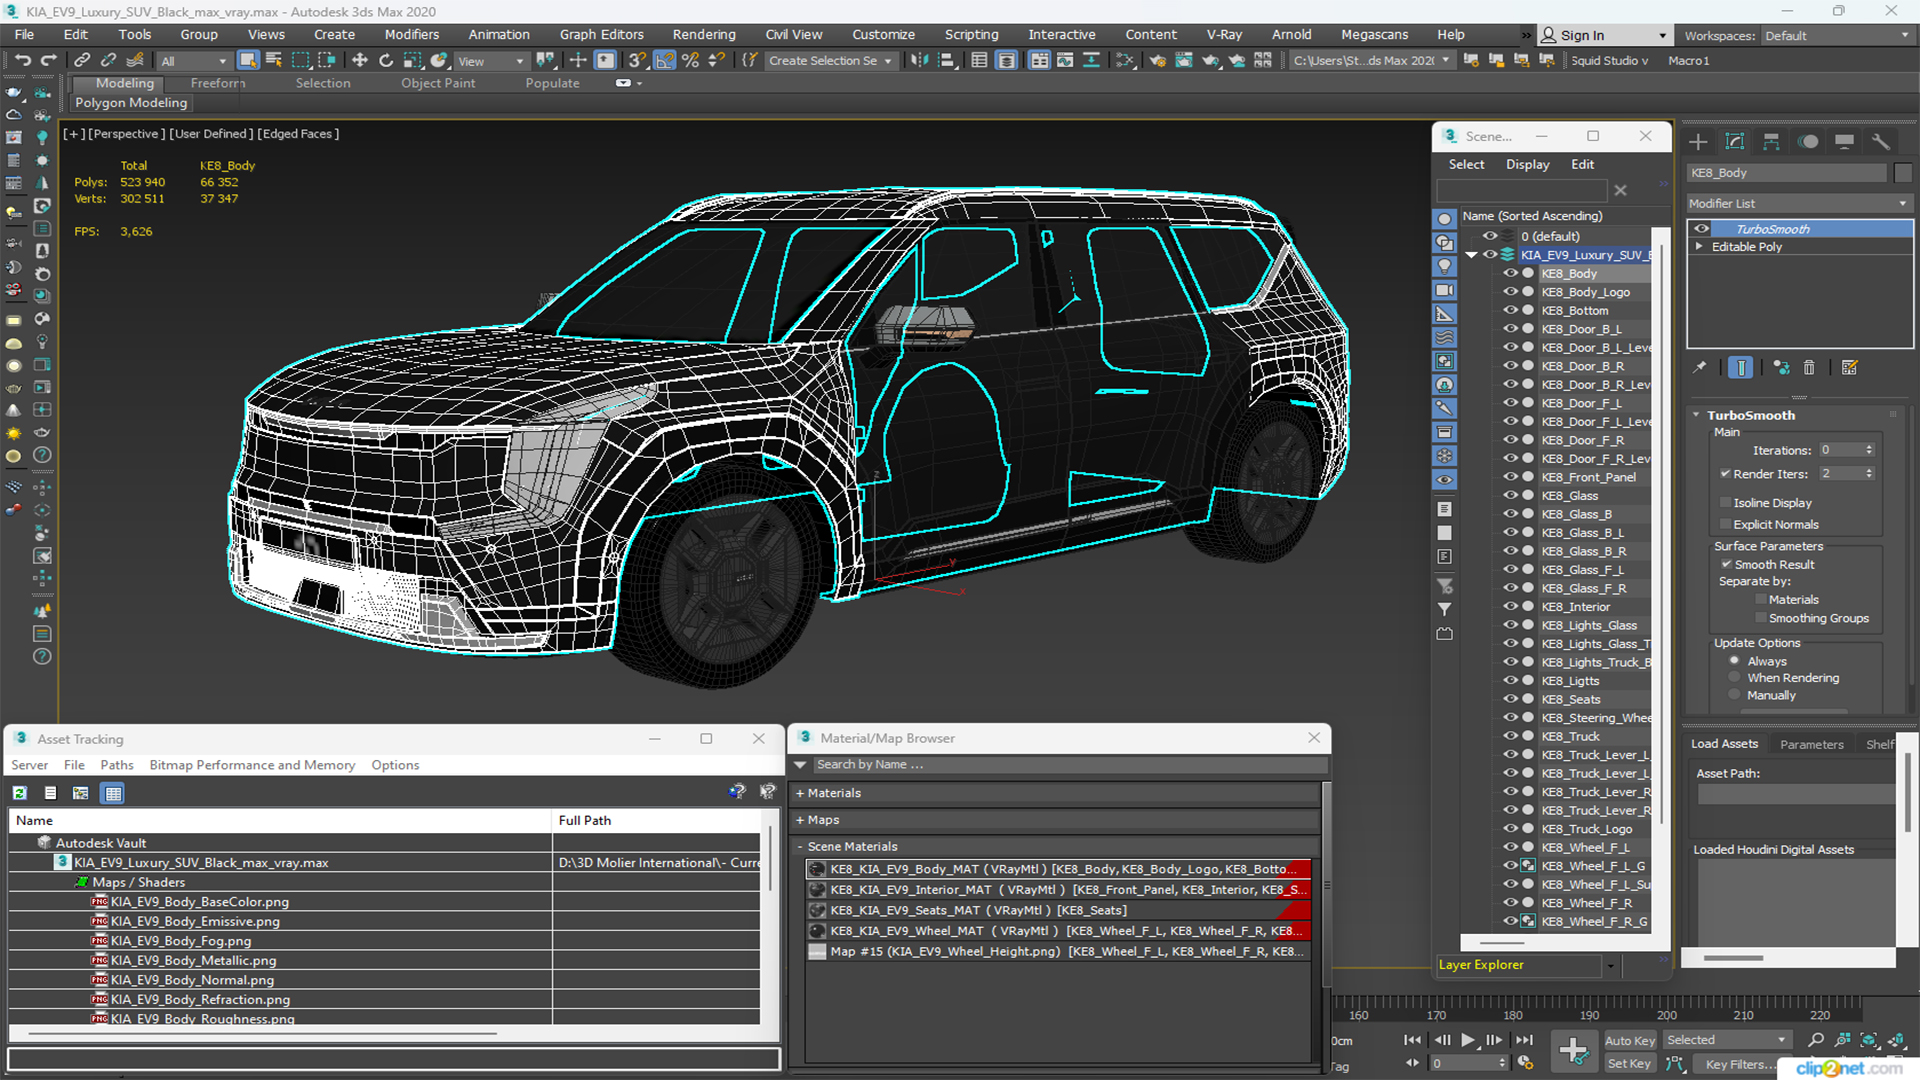Viewport: 1920px width, 1080px height.
Task: Click the Auto Key button
Action: click(x=1630, y=1041)
